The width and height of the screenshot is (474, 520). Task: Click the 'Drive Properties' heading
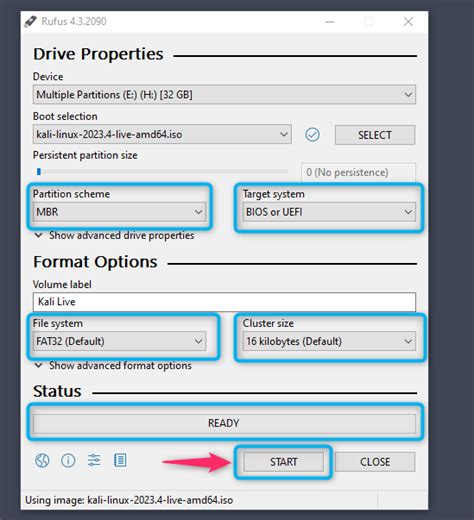(x=98, y=54)
